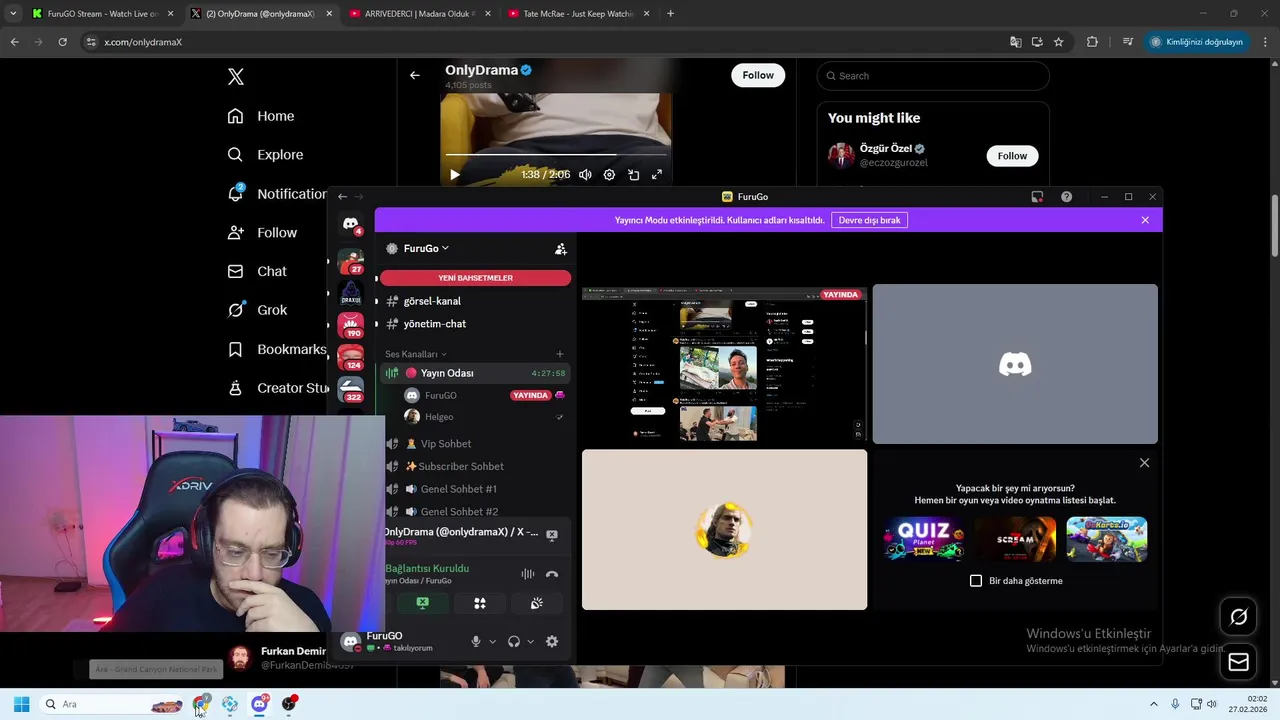The height and width of the screenshot is (720, 1280).
Task: Select the Yayın Odası voice channel
Action: coord(475,373)
